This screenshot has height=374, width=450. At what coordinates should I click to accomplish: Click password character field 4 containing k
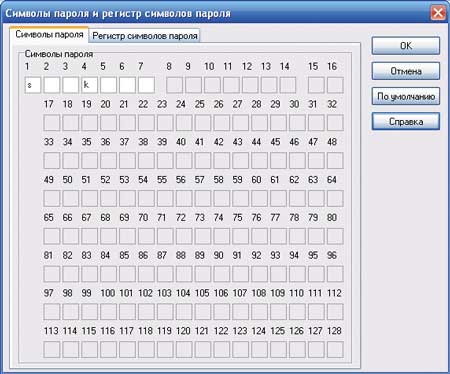pos(89,85)
